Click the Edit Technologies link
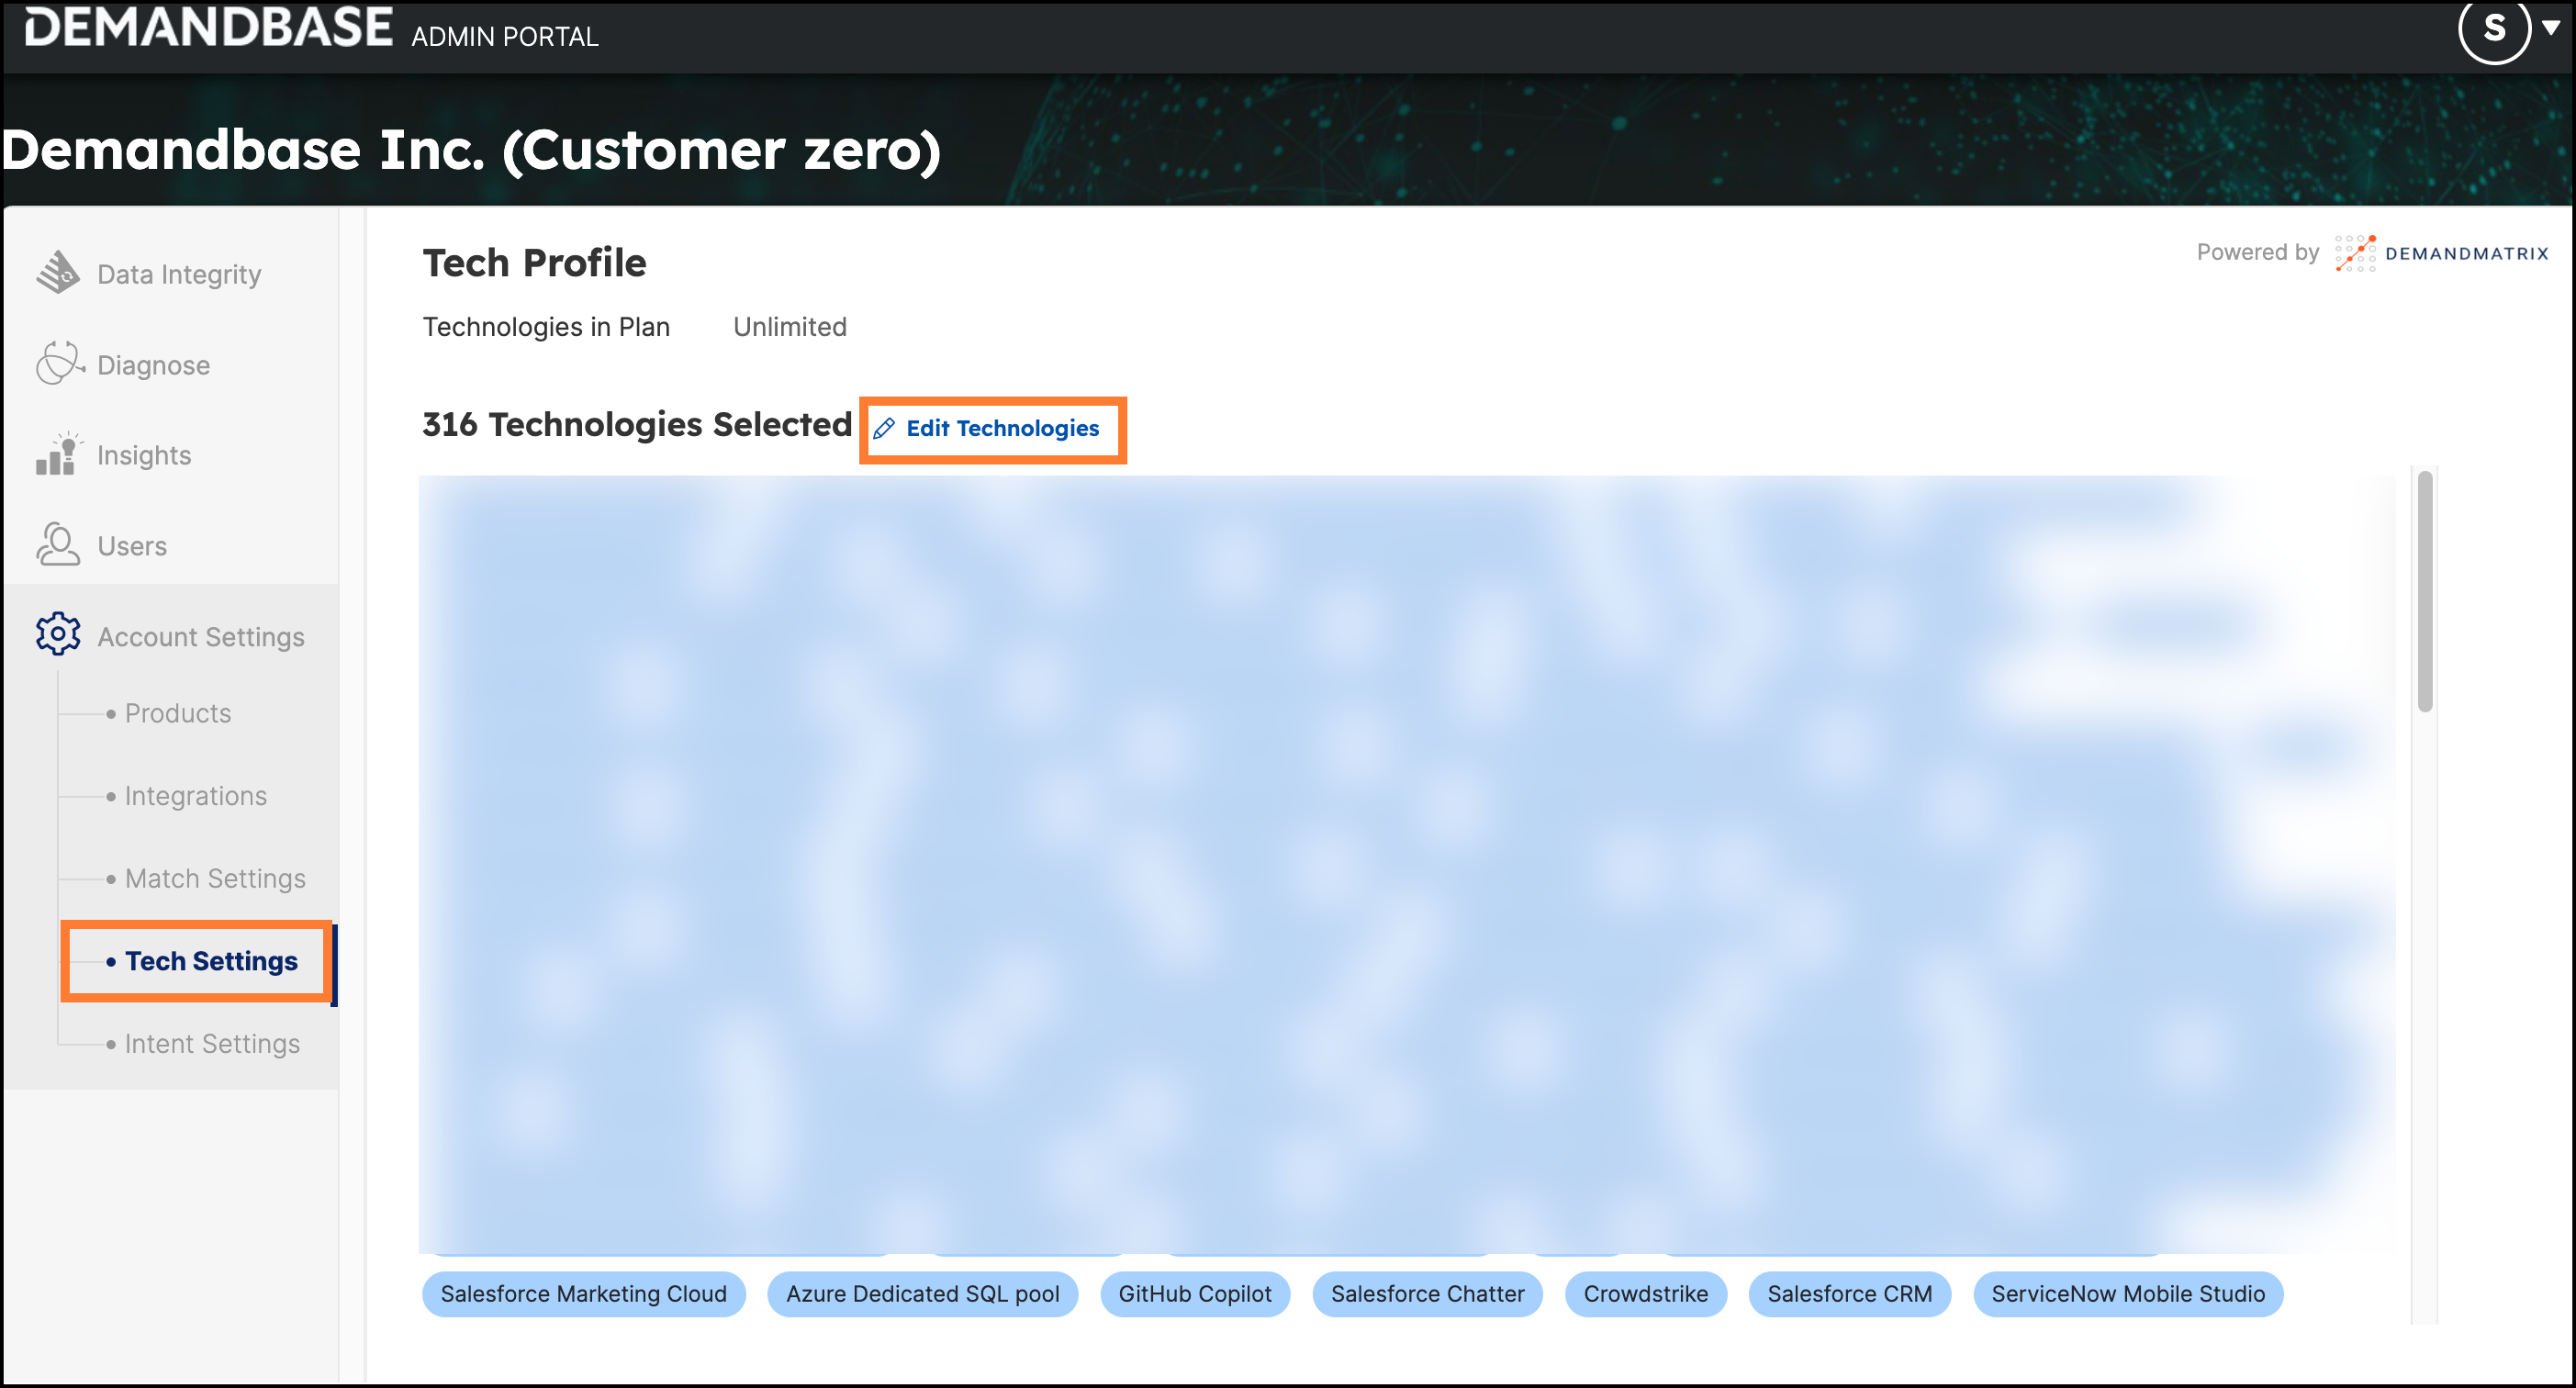The image size is (2576, 1388). (1002, 428)
